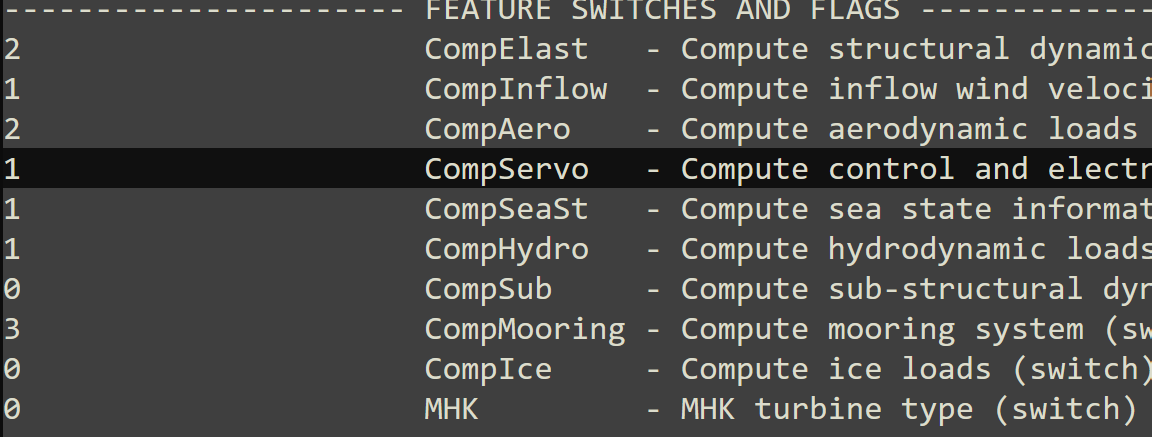Click the CompSub value 0
The image size is (1152, 437).
tap(11, 289)
